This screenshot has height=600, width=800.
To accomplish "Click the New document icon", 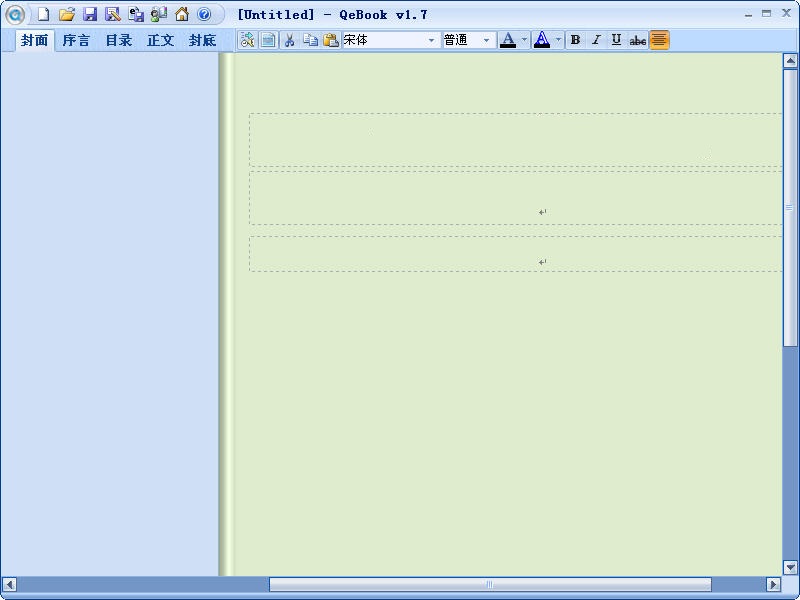I will click(x=43, y=15).
